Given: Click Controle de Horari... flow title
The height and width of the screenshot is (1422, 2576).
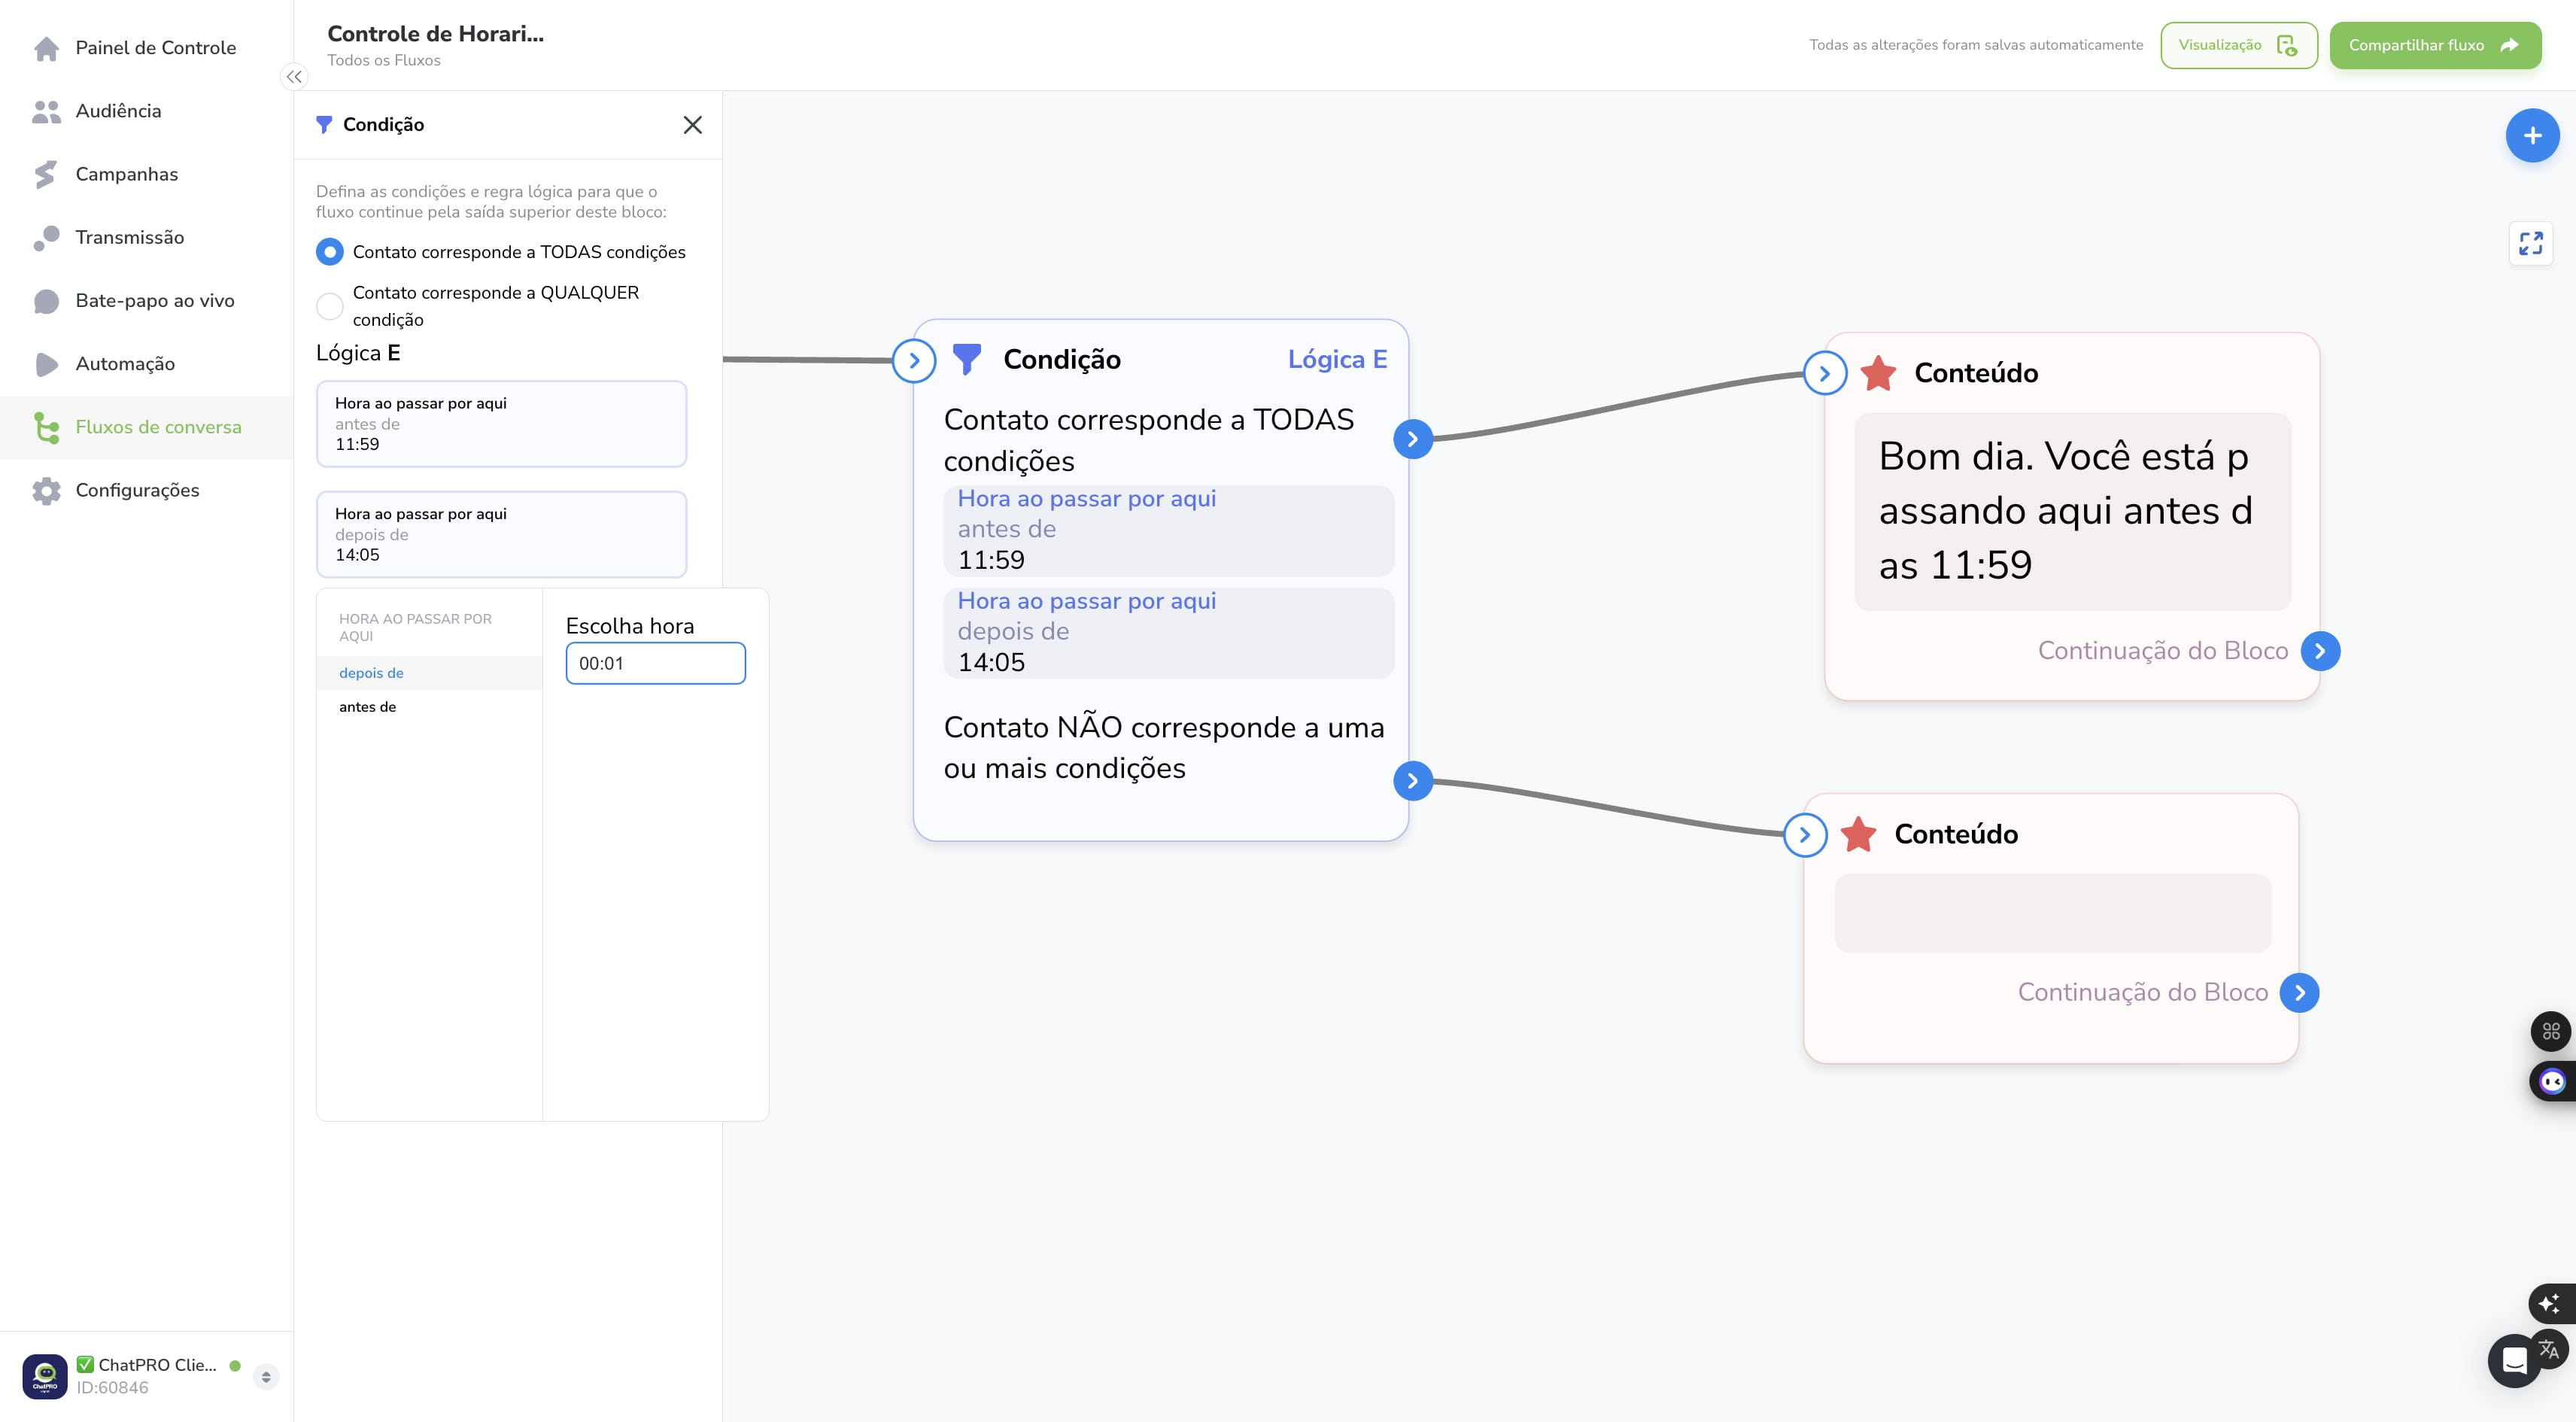Looking at the screenshot, I should [x=435, y=34].
